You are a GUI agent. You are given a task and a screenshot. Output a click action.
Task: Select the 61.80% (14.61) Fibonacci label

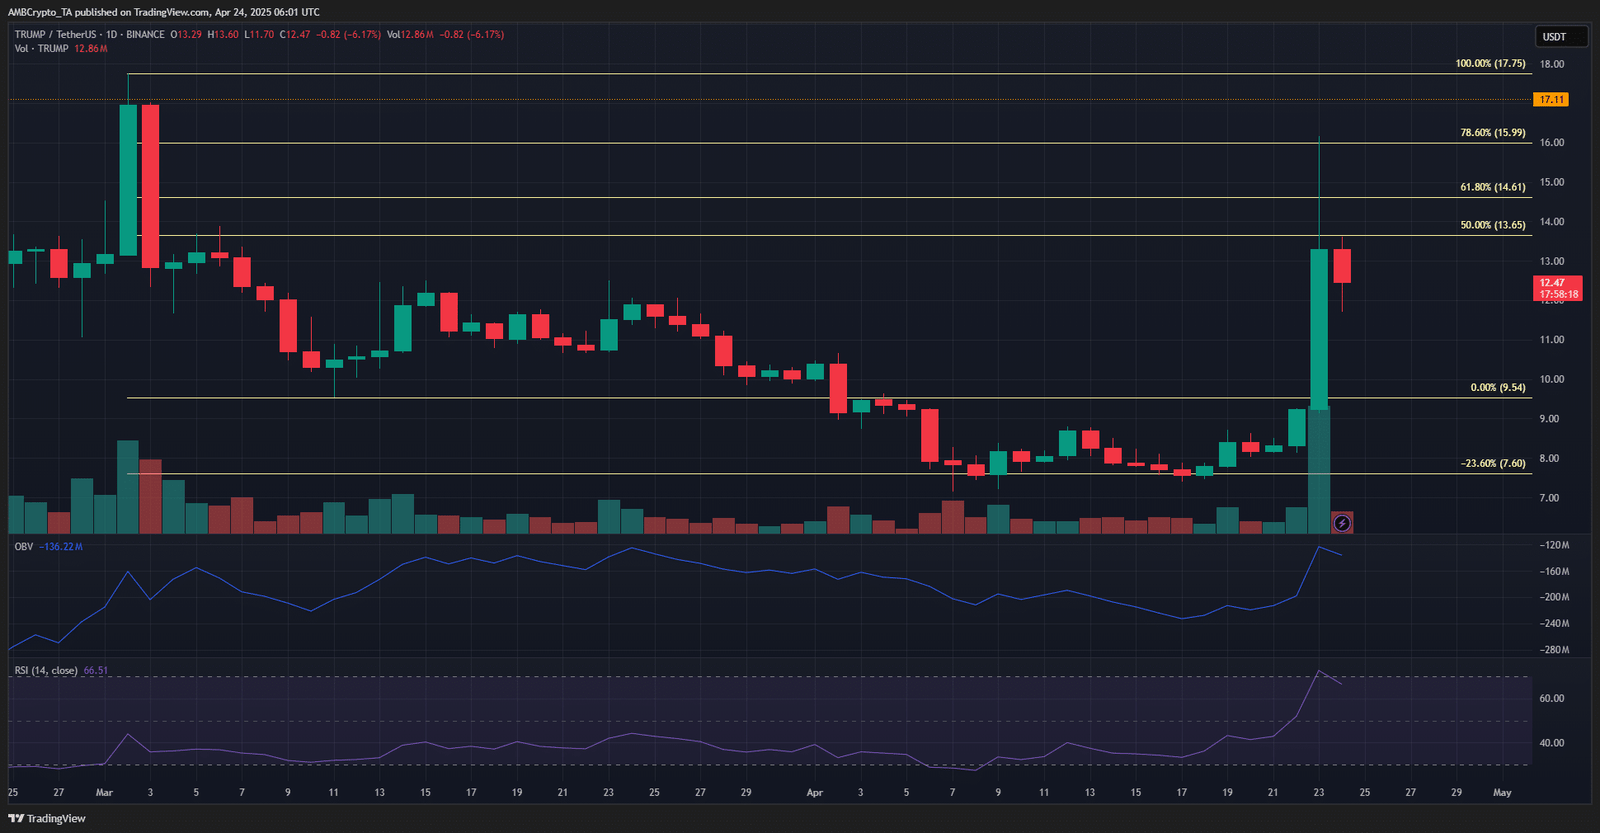point(1493,187)
